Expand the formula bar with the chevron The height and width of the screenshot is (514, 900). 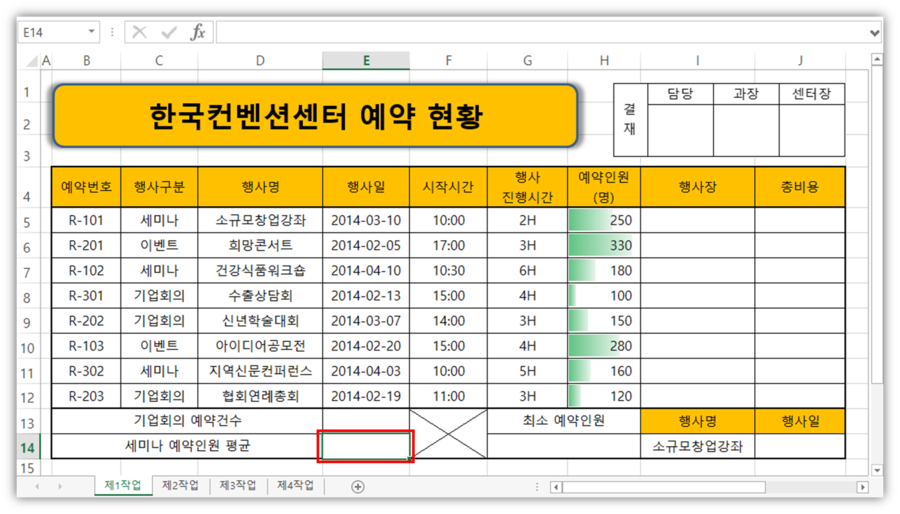(876, 33)
